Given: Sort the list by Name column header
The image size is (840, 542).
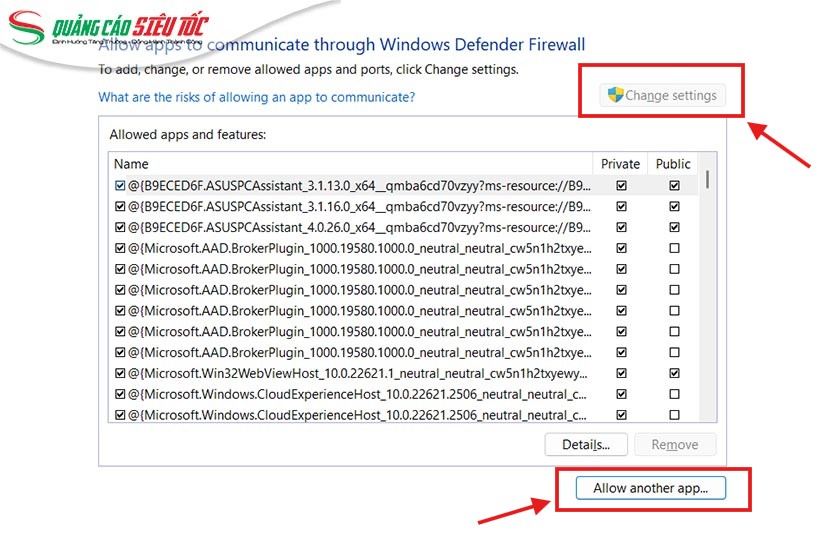Looking at the screenshot, I should 131,164.
